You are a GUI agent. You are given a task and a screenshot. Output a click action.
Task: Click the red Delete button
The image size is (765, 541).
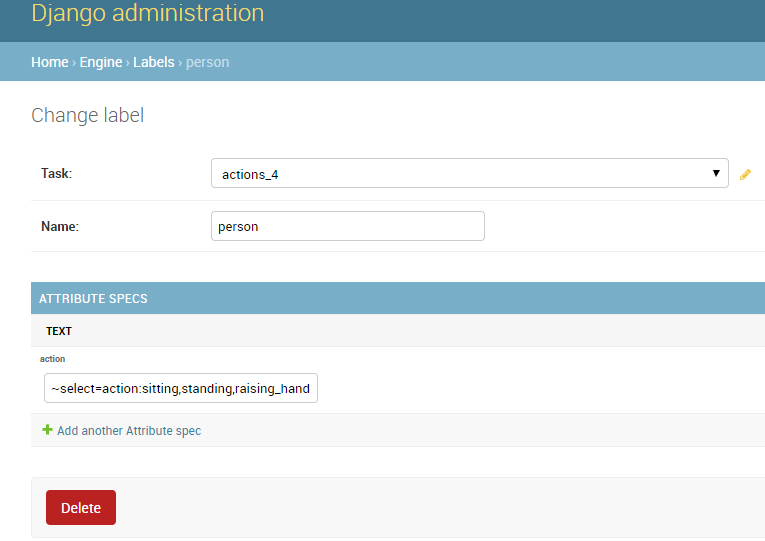coord(81,508)
